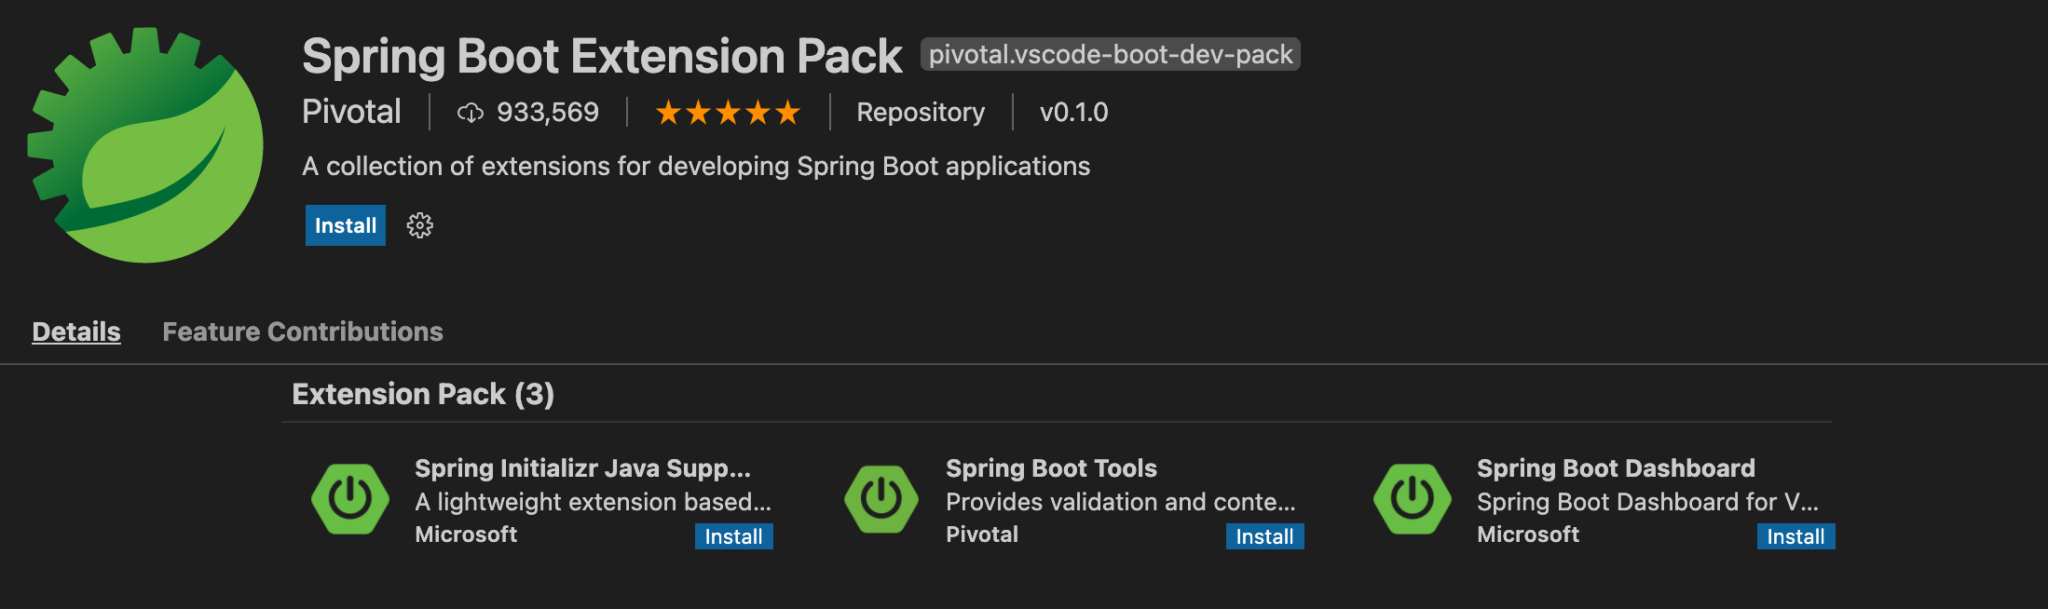Open the Spring Initializr Java Supp... title
This screenshot has width=2048, height=609.
coord(583,469)
